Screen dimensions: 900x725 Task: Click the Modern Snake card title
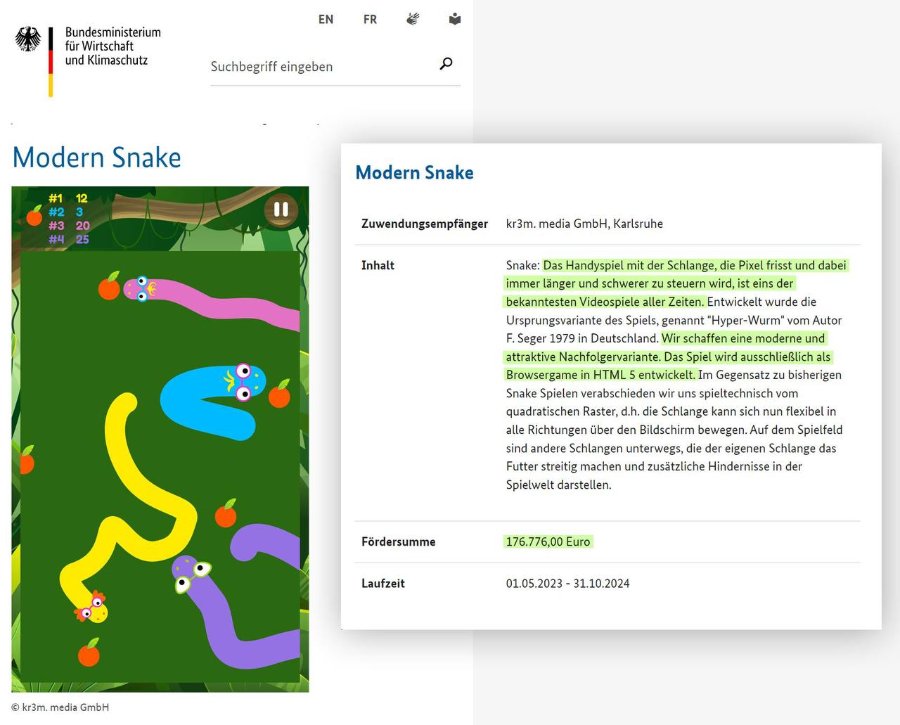(414, 173)
